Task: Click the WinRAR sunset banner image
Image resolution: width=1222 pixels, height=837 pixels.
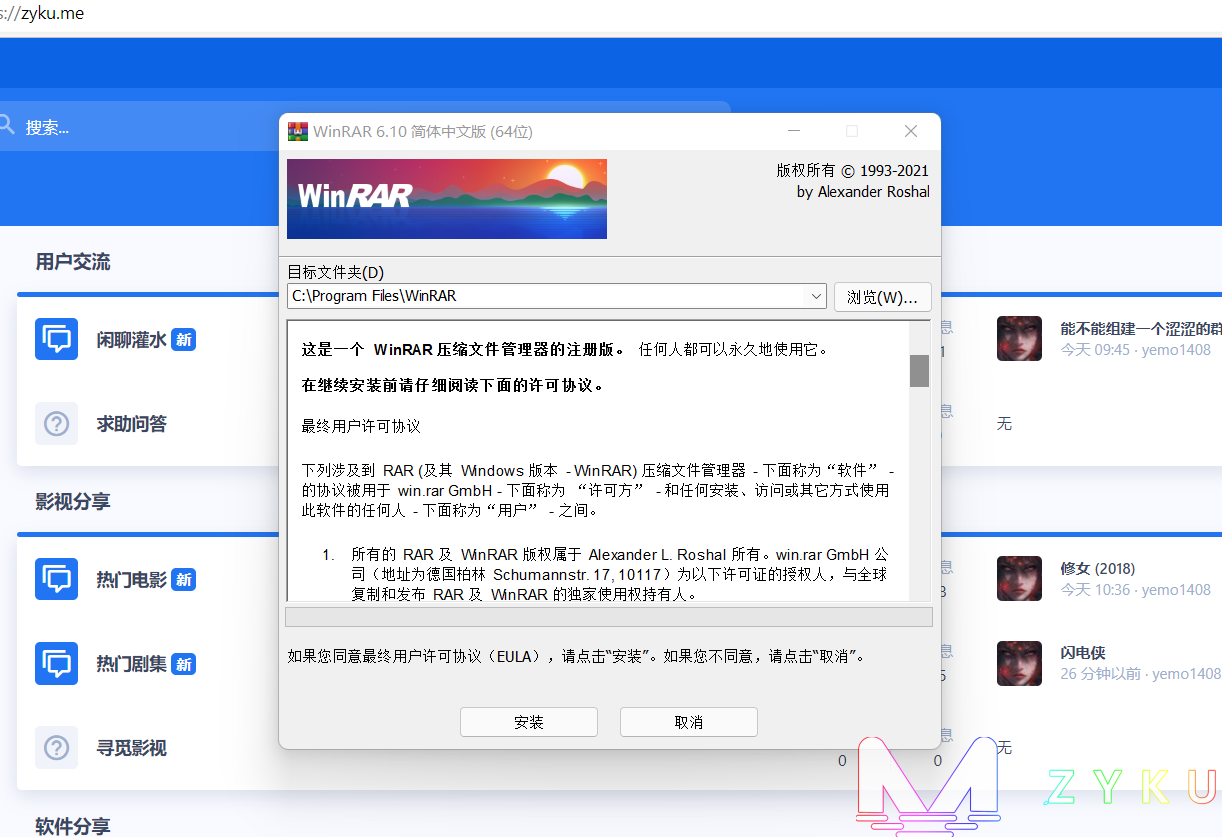Action: 446,199
